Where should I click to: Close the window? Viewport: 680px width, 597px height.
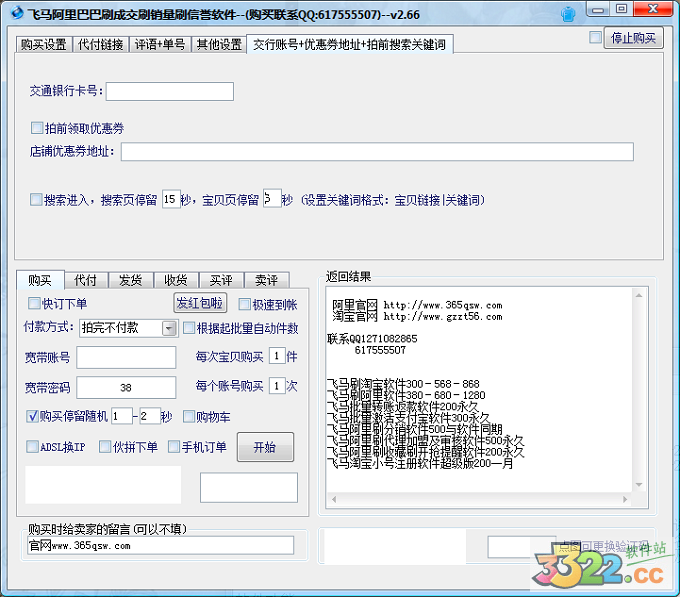coord(653,9)
